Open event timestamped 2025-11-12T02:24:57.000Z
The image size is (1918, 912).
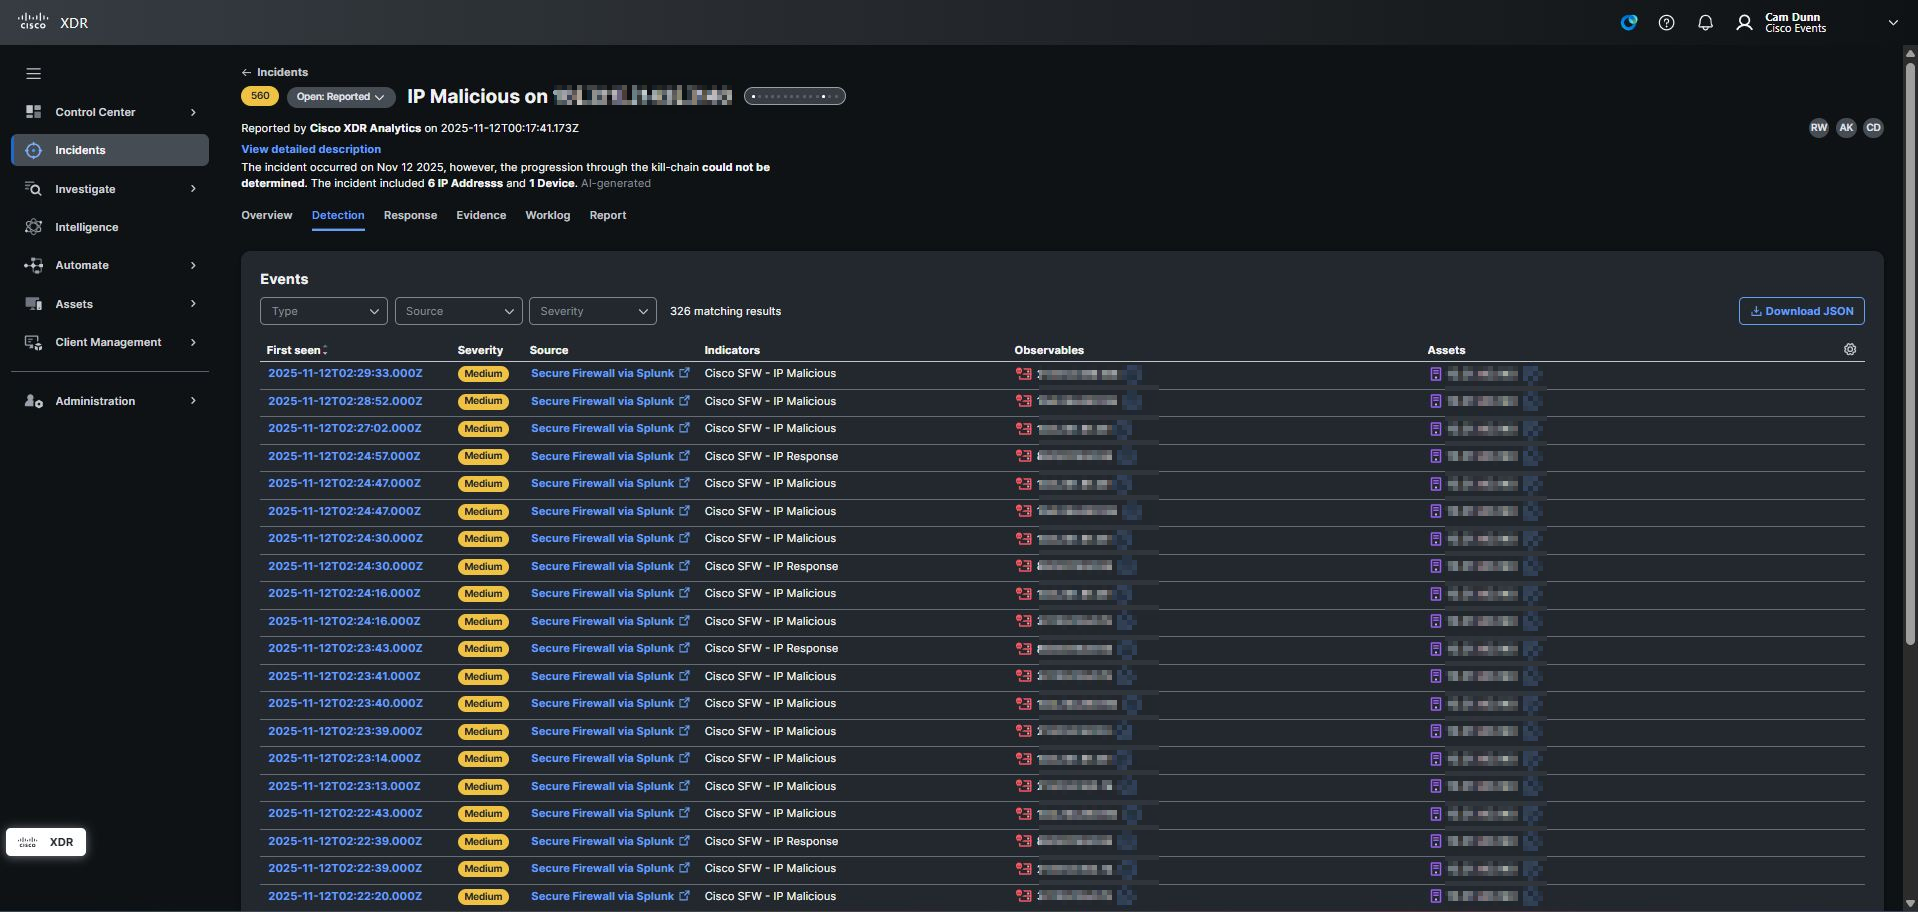pos(344,456)
